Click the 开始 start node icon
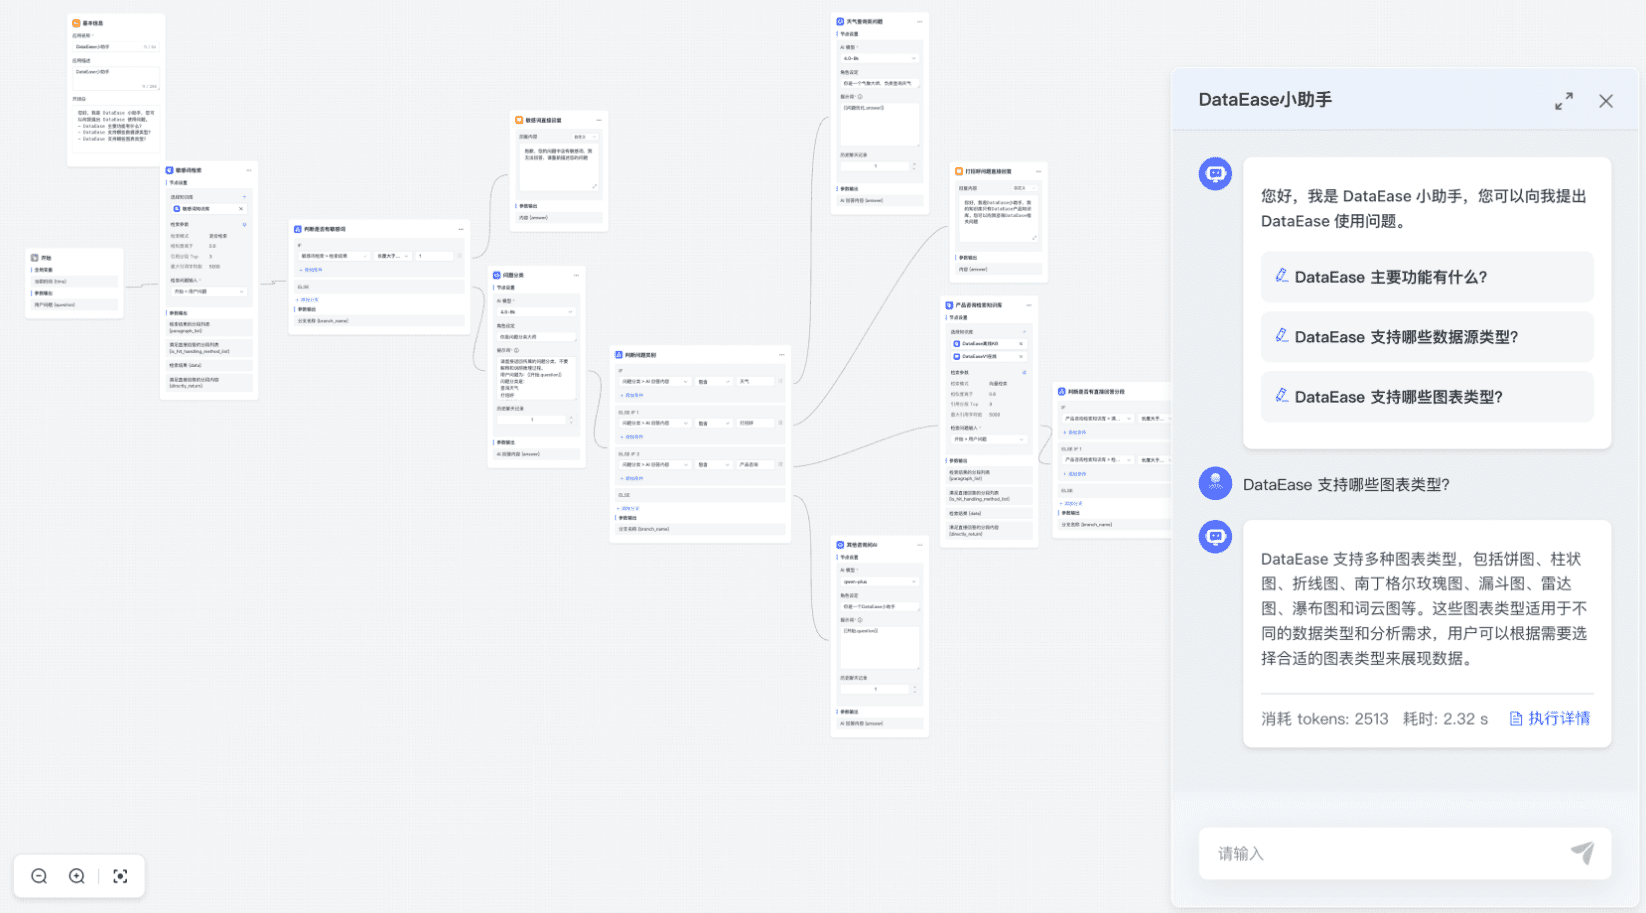 tap(35, 258)
